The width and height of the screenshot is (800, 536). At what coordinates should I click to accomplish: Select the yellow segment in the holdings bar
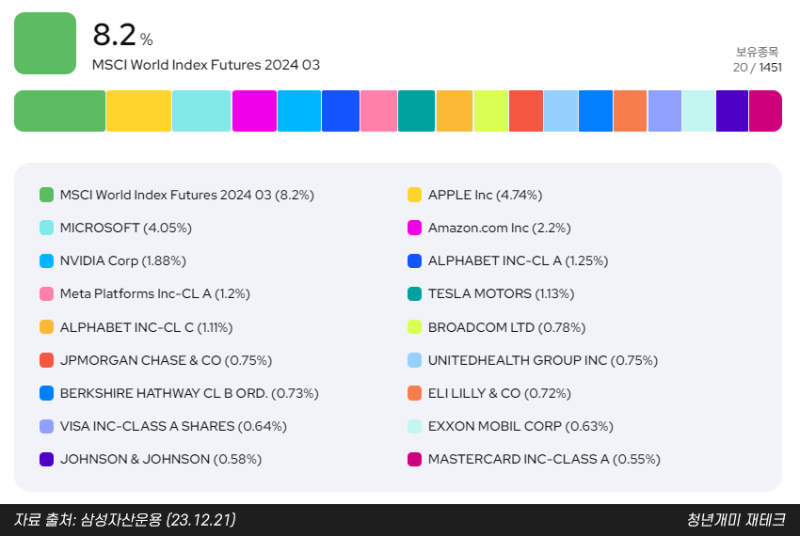coord(138,111)
